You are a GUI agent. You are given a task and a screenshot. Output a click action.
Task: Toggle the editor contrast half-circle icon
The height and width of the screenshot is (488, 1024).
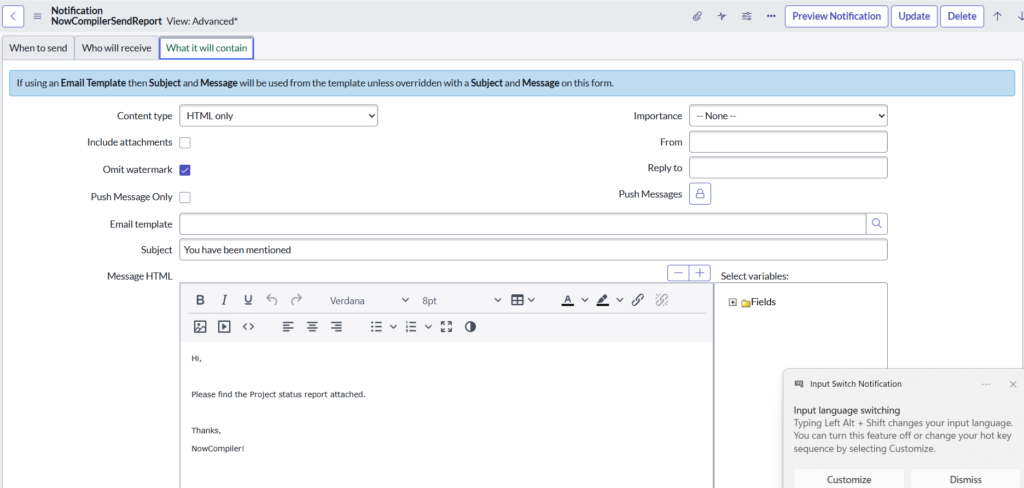click(x=470, y=327)
